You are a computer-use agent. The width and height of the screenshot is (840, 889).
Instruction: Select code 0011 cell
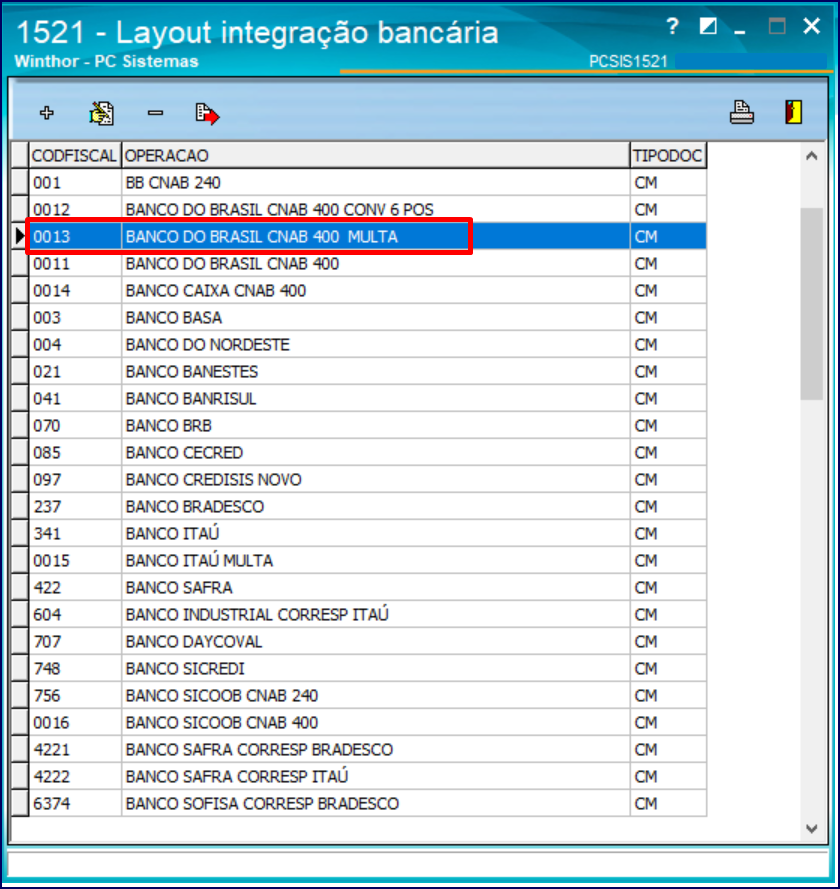[x=75, y=264]
